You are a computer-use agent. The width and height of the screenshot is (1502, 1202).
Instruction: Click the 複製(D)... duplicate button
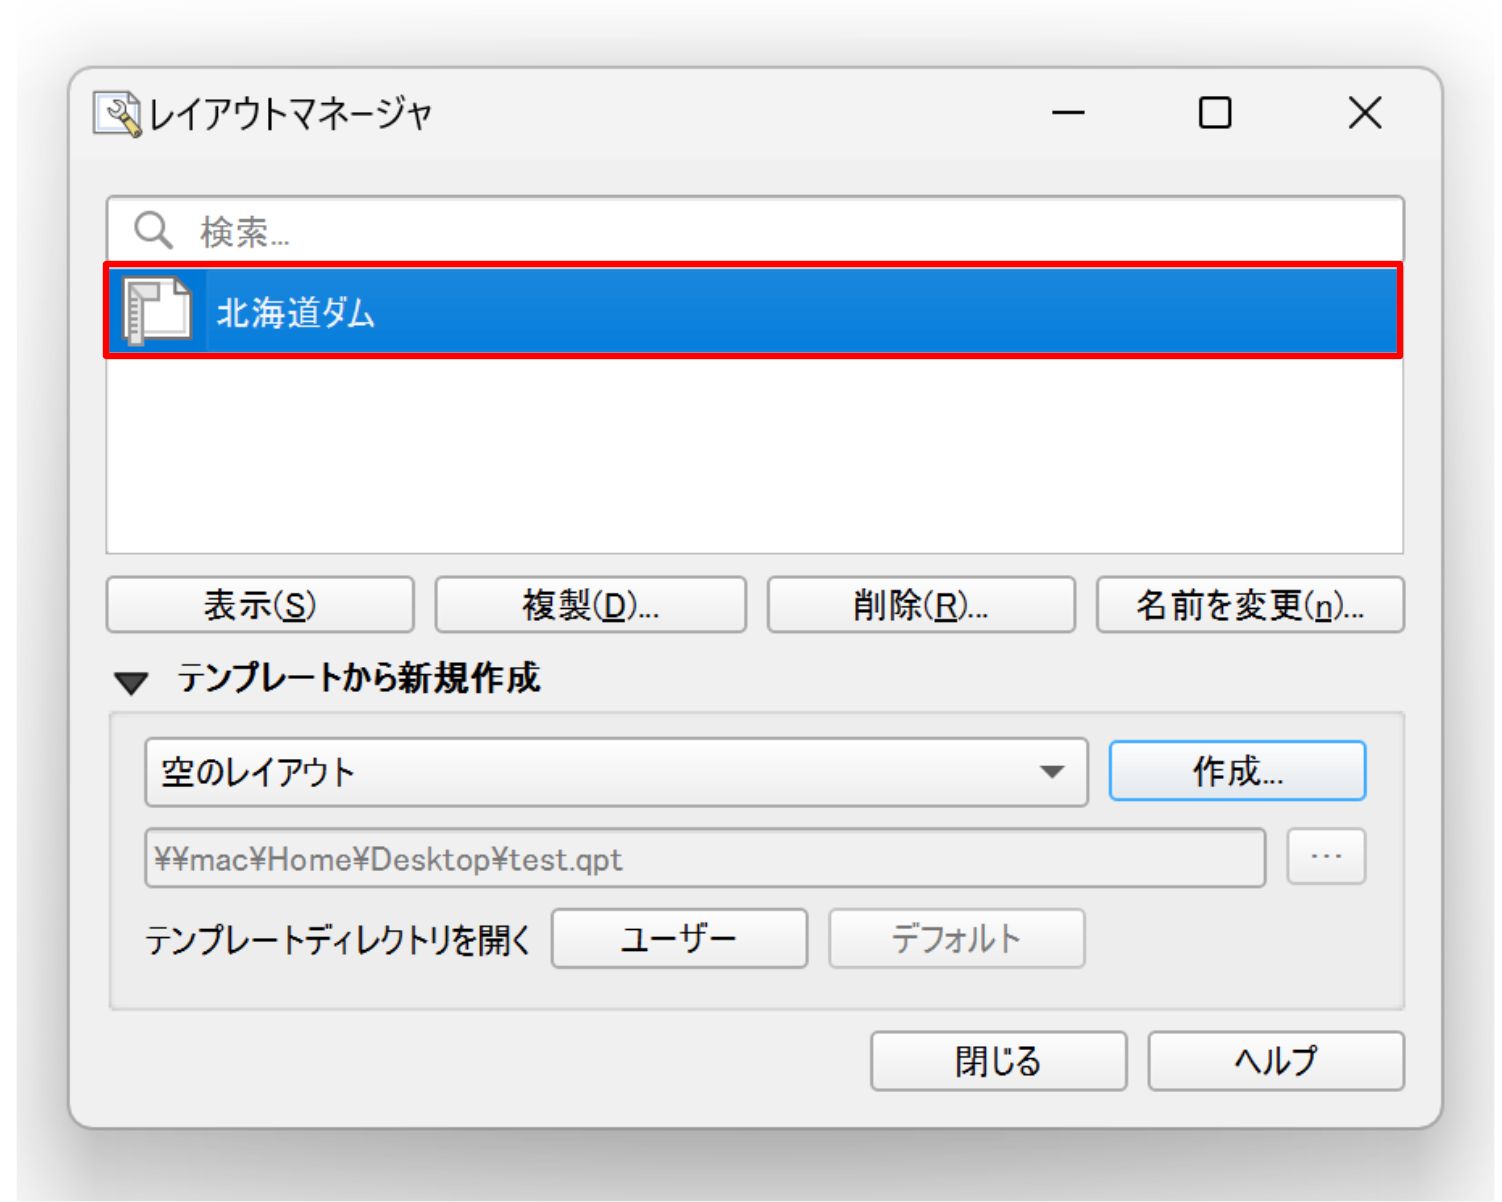[x=590, y=605]
